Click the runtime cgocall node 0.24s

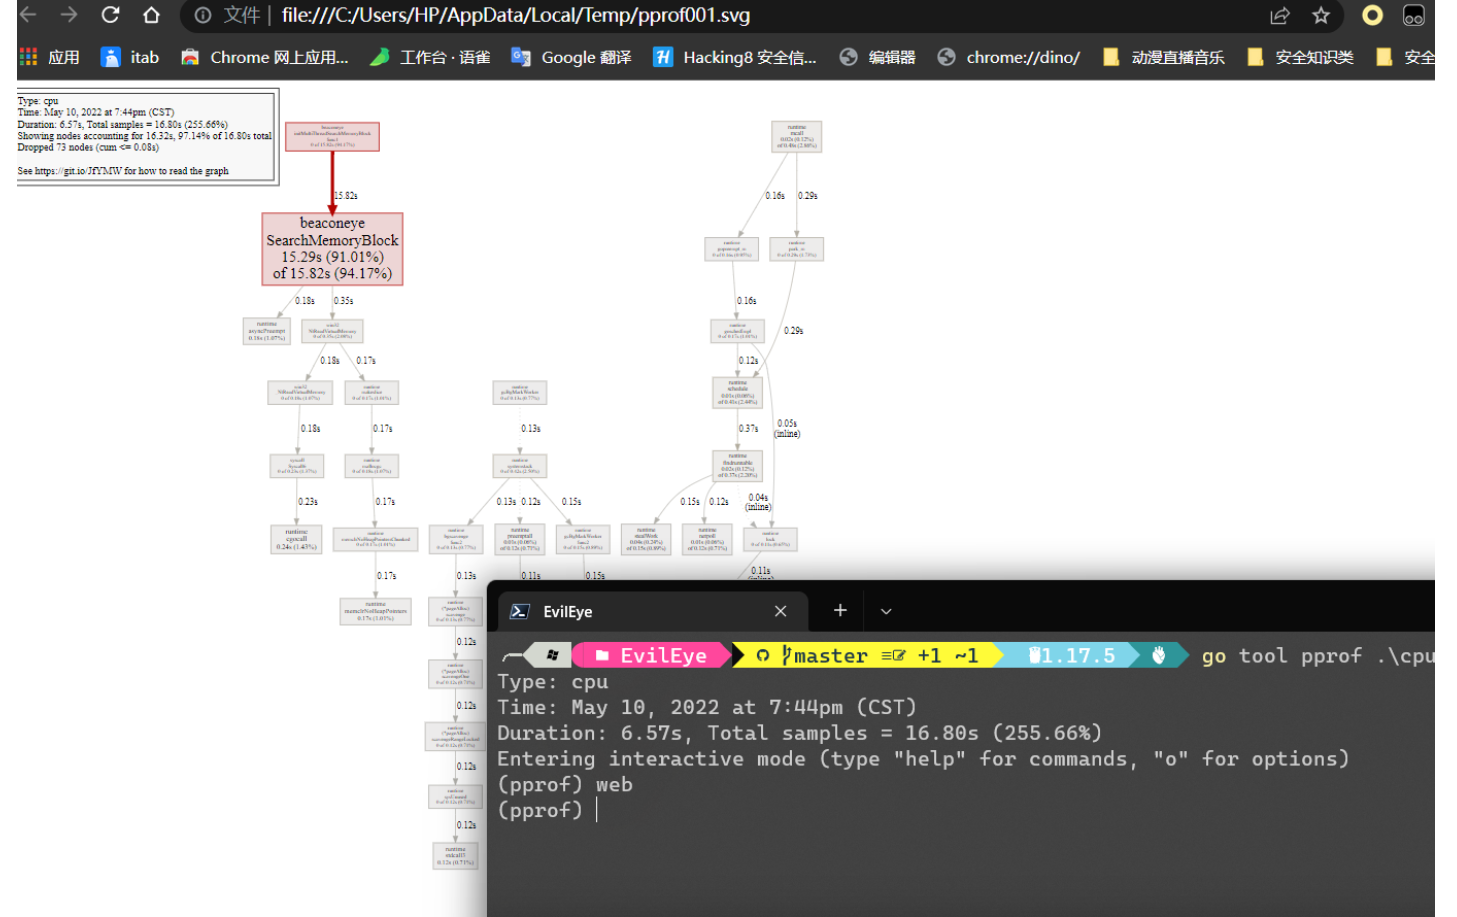(x=297, y=539)
